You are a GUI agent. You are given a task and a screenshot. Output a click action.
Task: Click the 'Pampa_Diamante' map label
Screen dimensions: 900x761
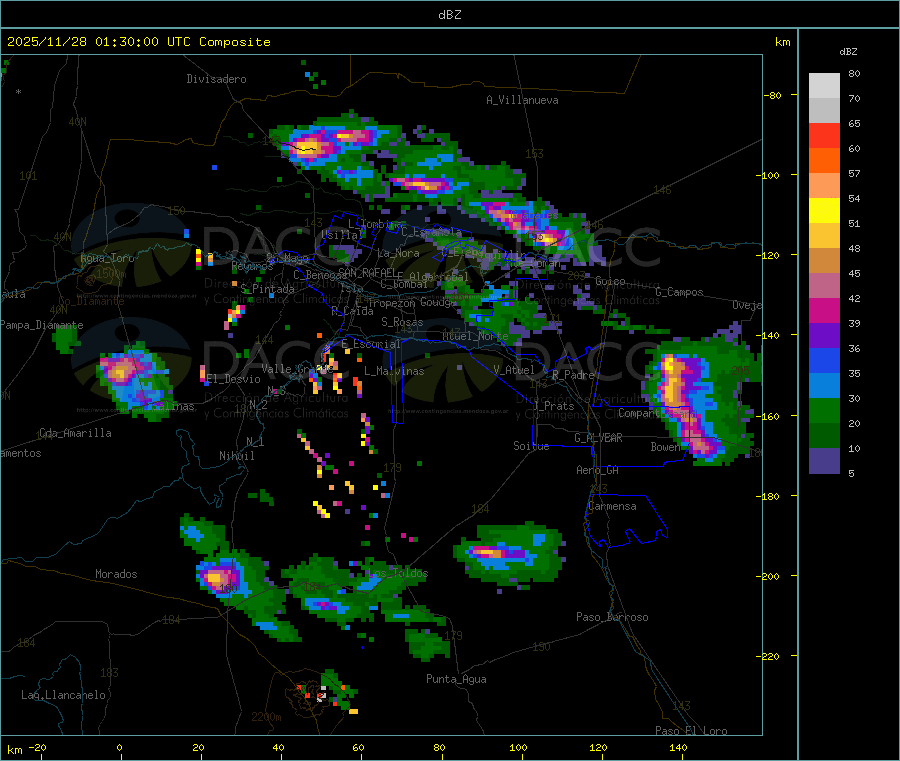click(x=42, y=325)
